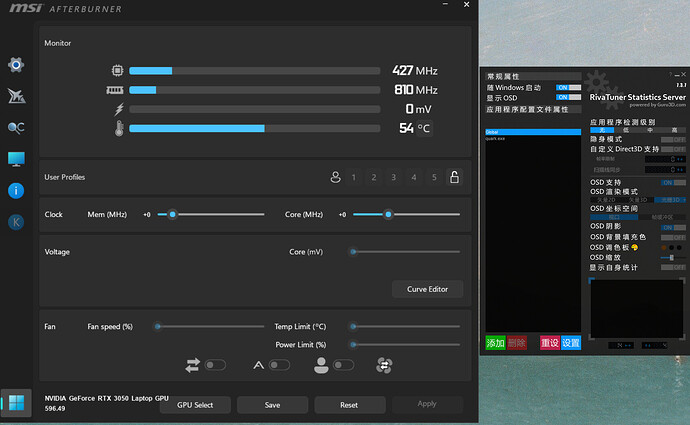This screenshot has height=425, width=690.
Task: Click the fan sync arrows icon
Action: [x=192, y=365]
